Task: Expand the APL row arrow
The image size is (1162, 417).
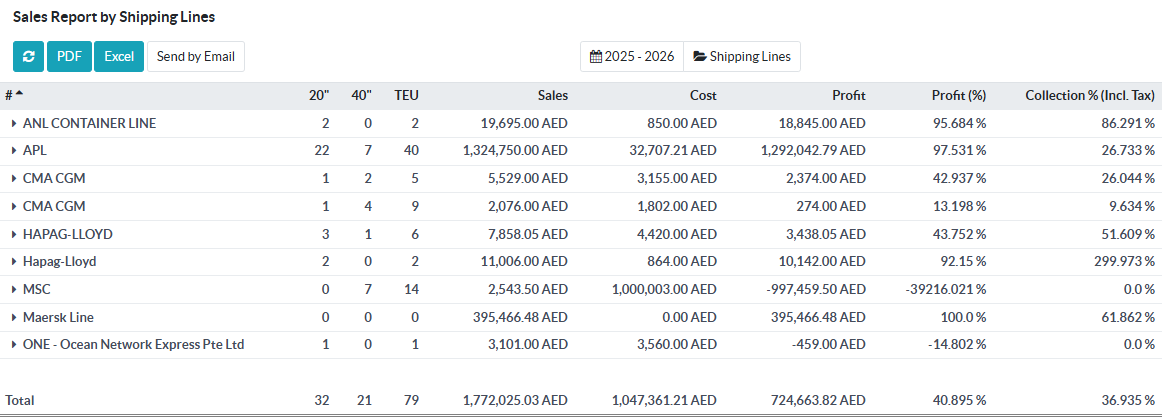Action: click(x=14, y=151)
